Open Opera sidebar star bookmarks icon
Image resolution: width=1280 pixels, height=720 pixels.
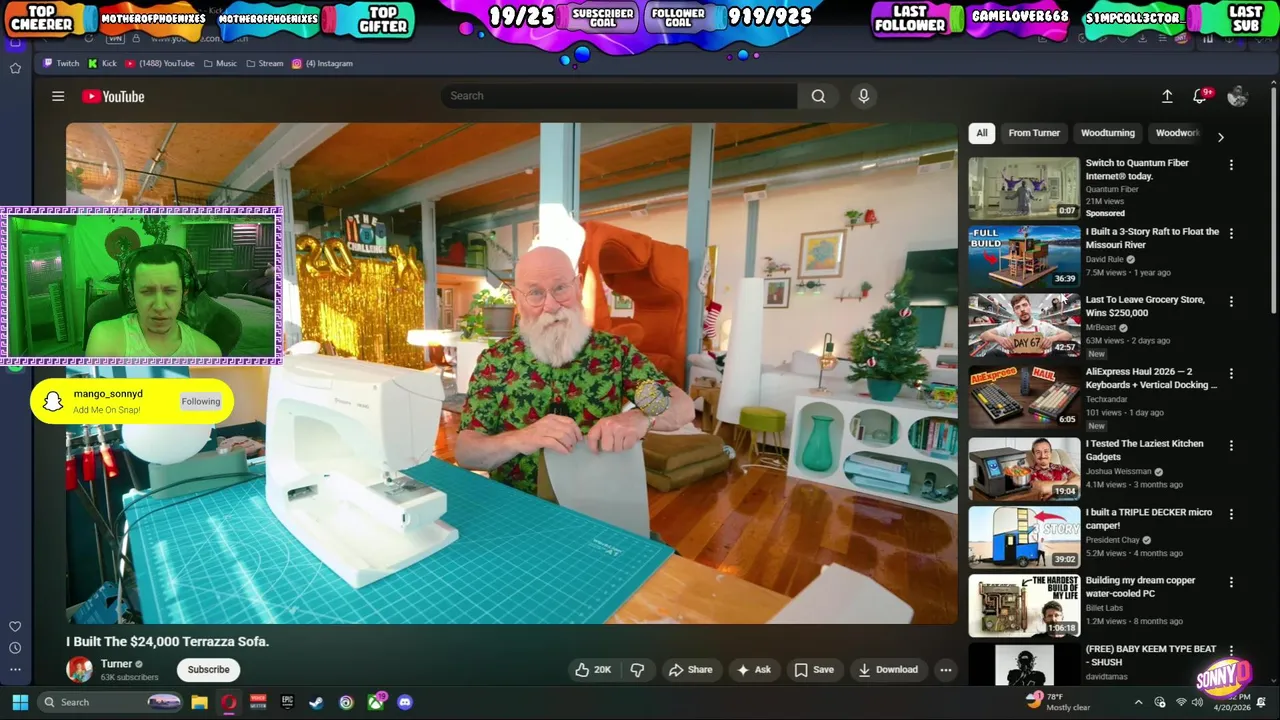point(15,68)
